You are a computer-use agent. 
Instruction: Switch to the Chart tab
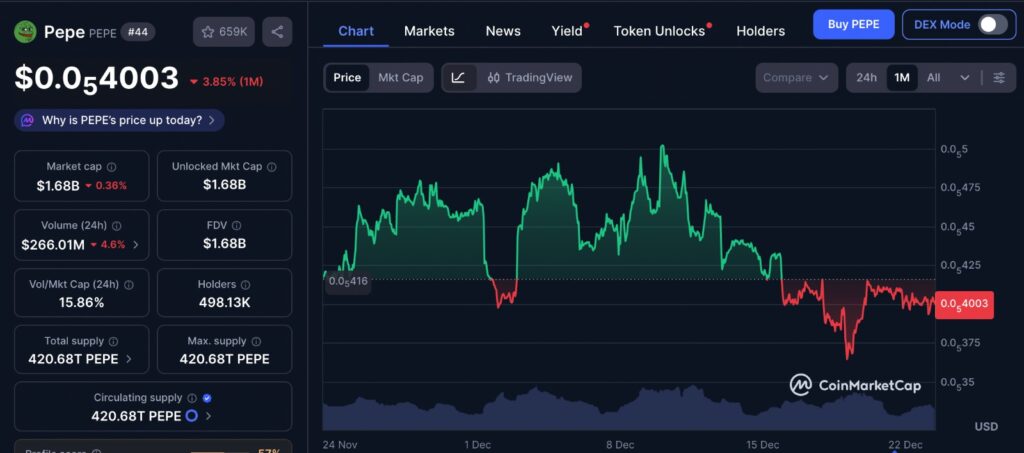pyautogui.click(x=356, y=31)
